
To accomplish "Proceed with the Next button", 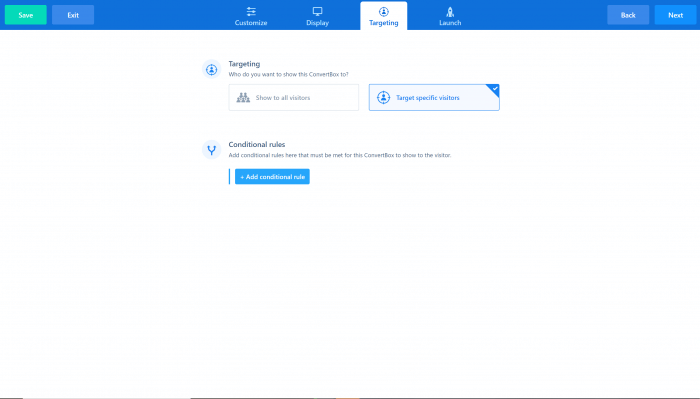I will coord(675,15).
